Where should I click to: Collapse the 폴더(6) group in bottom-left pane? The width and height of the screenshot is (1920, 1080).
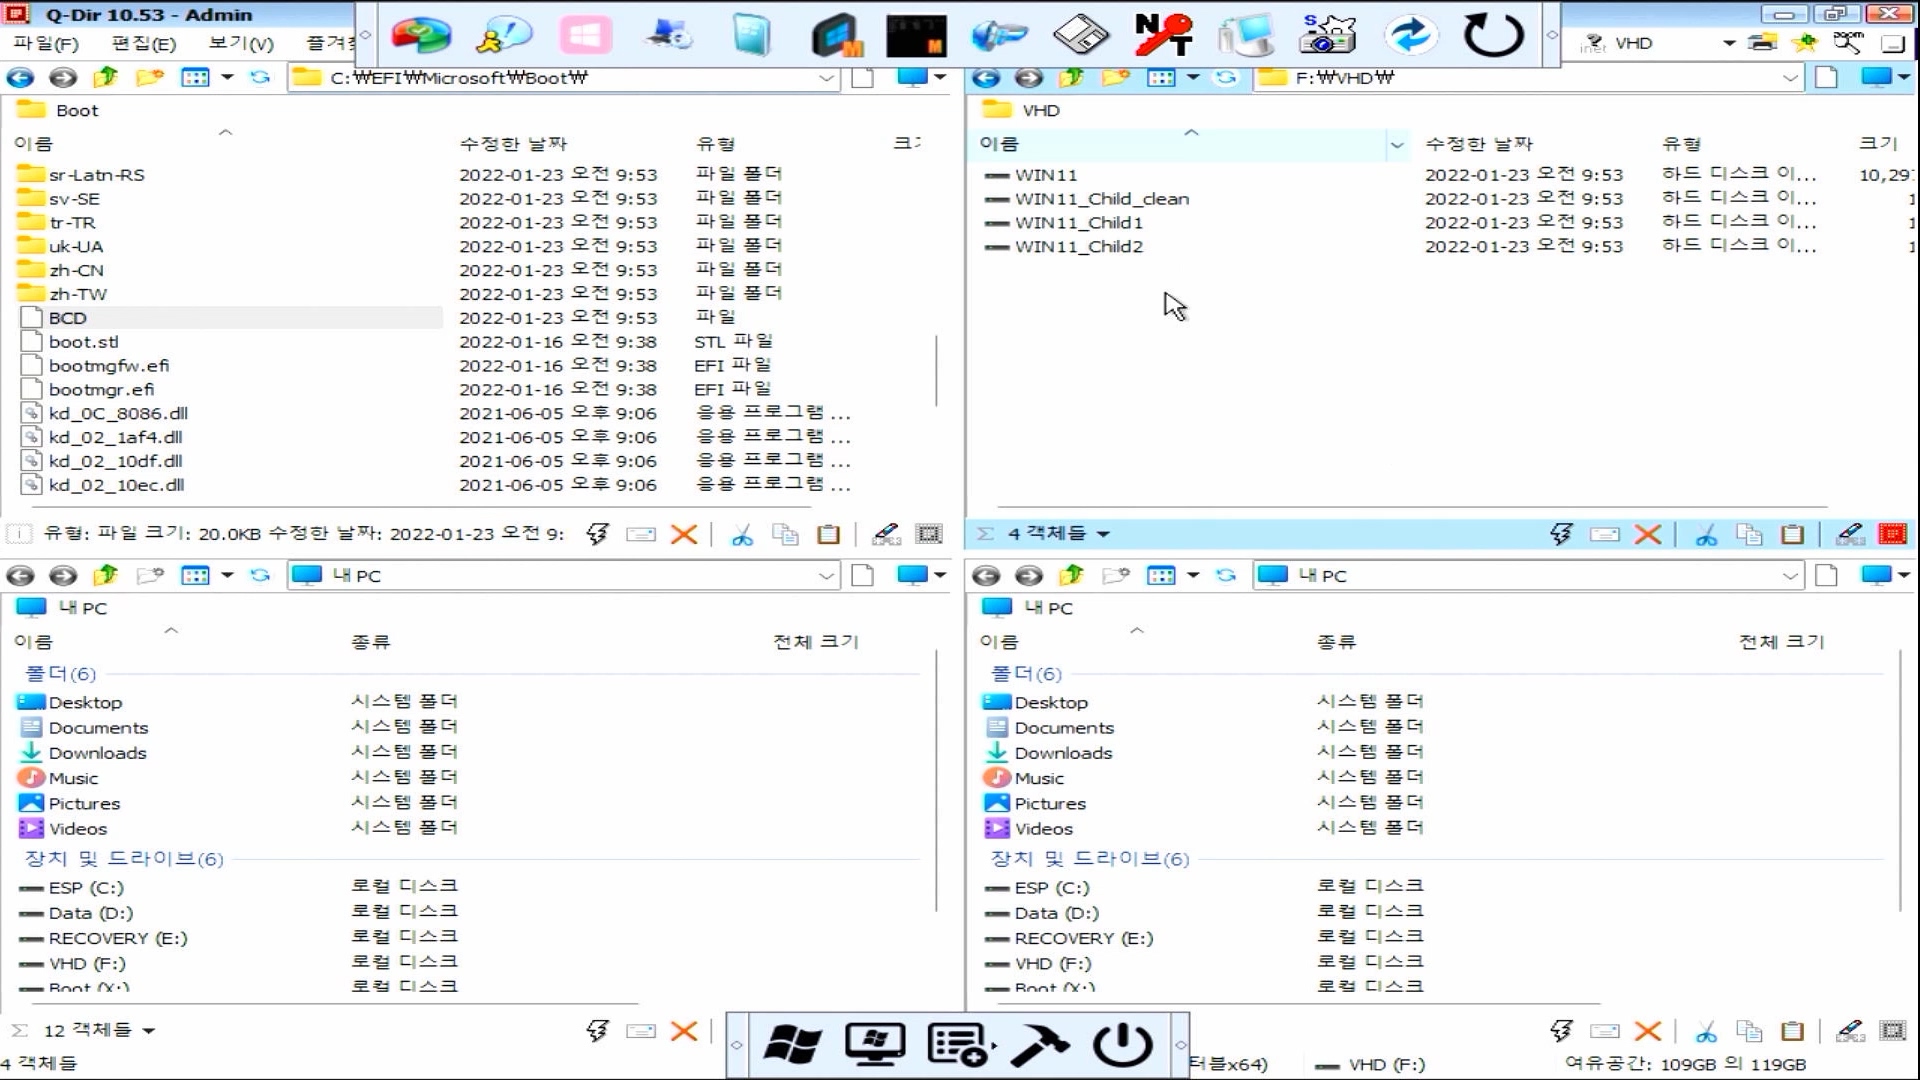tap(60, 673)
